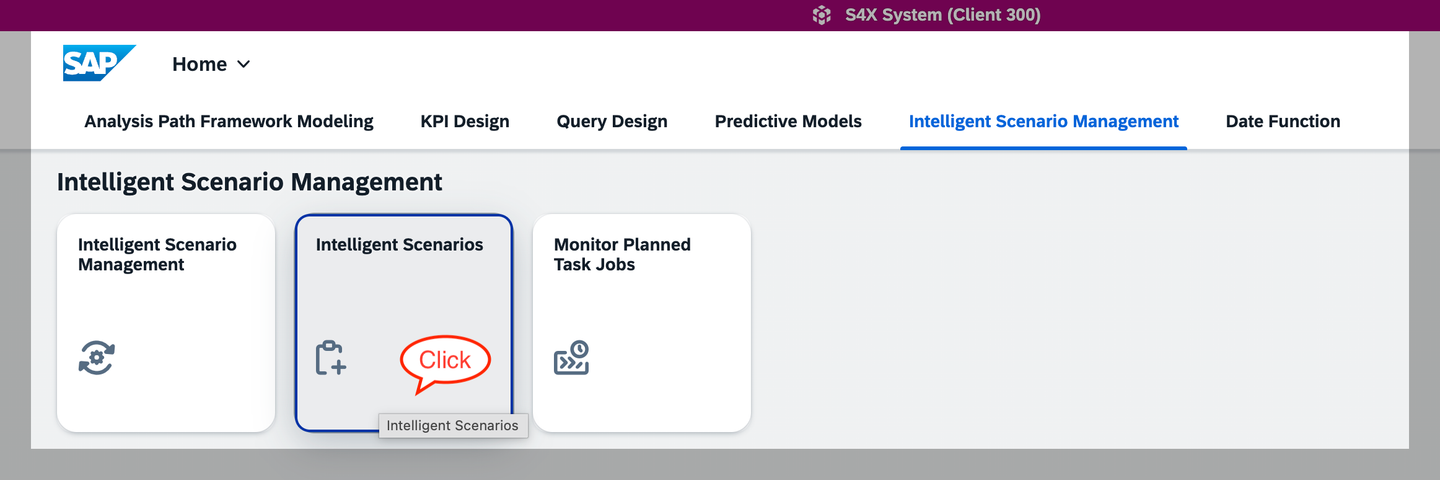Click the Intelligent Scenario Management section heading
Screen dimensions: 1440x480
(x=250, y=182)
